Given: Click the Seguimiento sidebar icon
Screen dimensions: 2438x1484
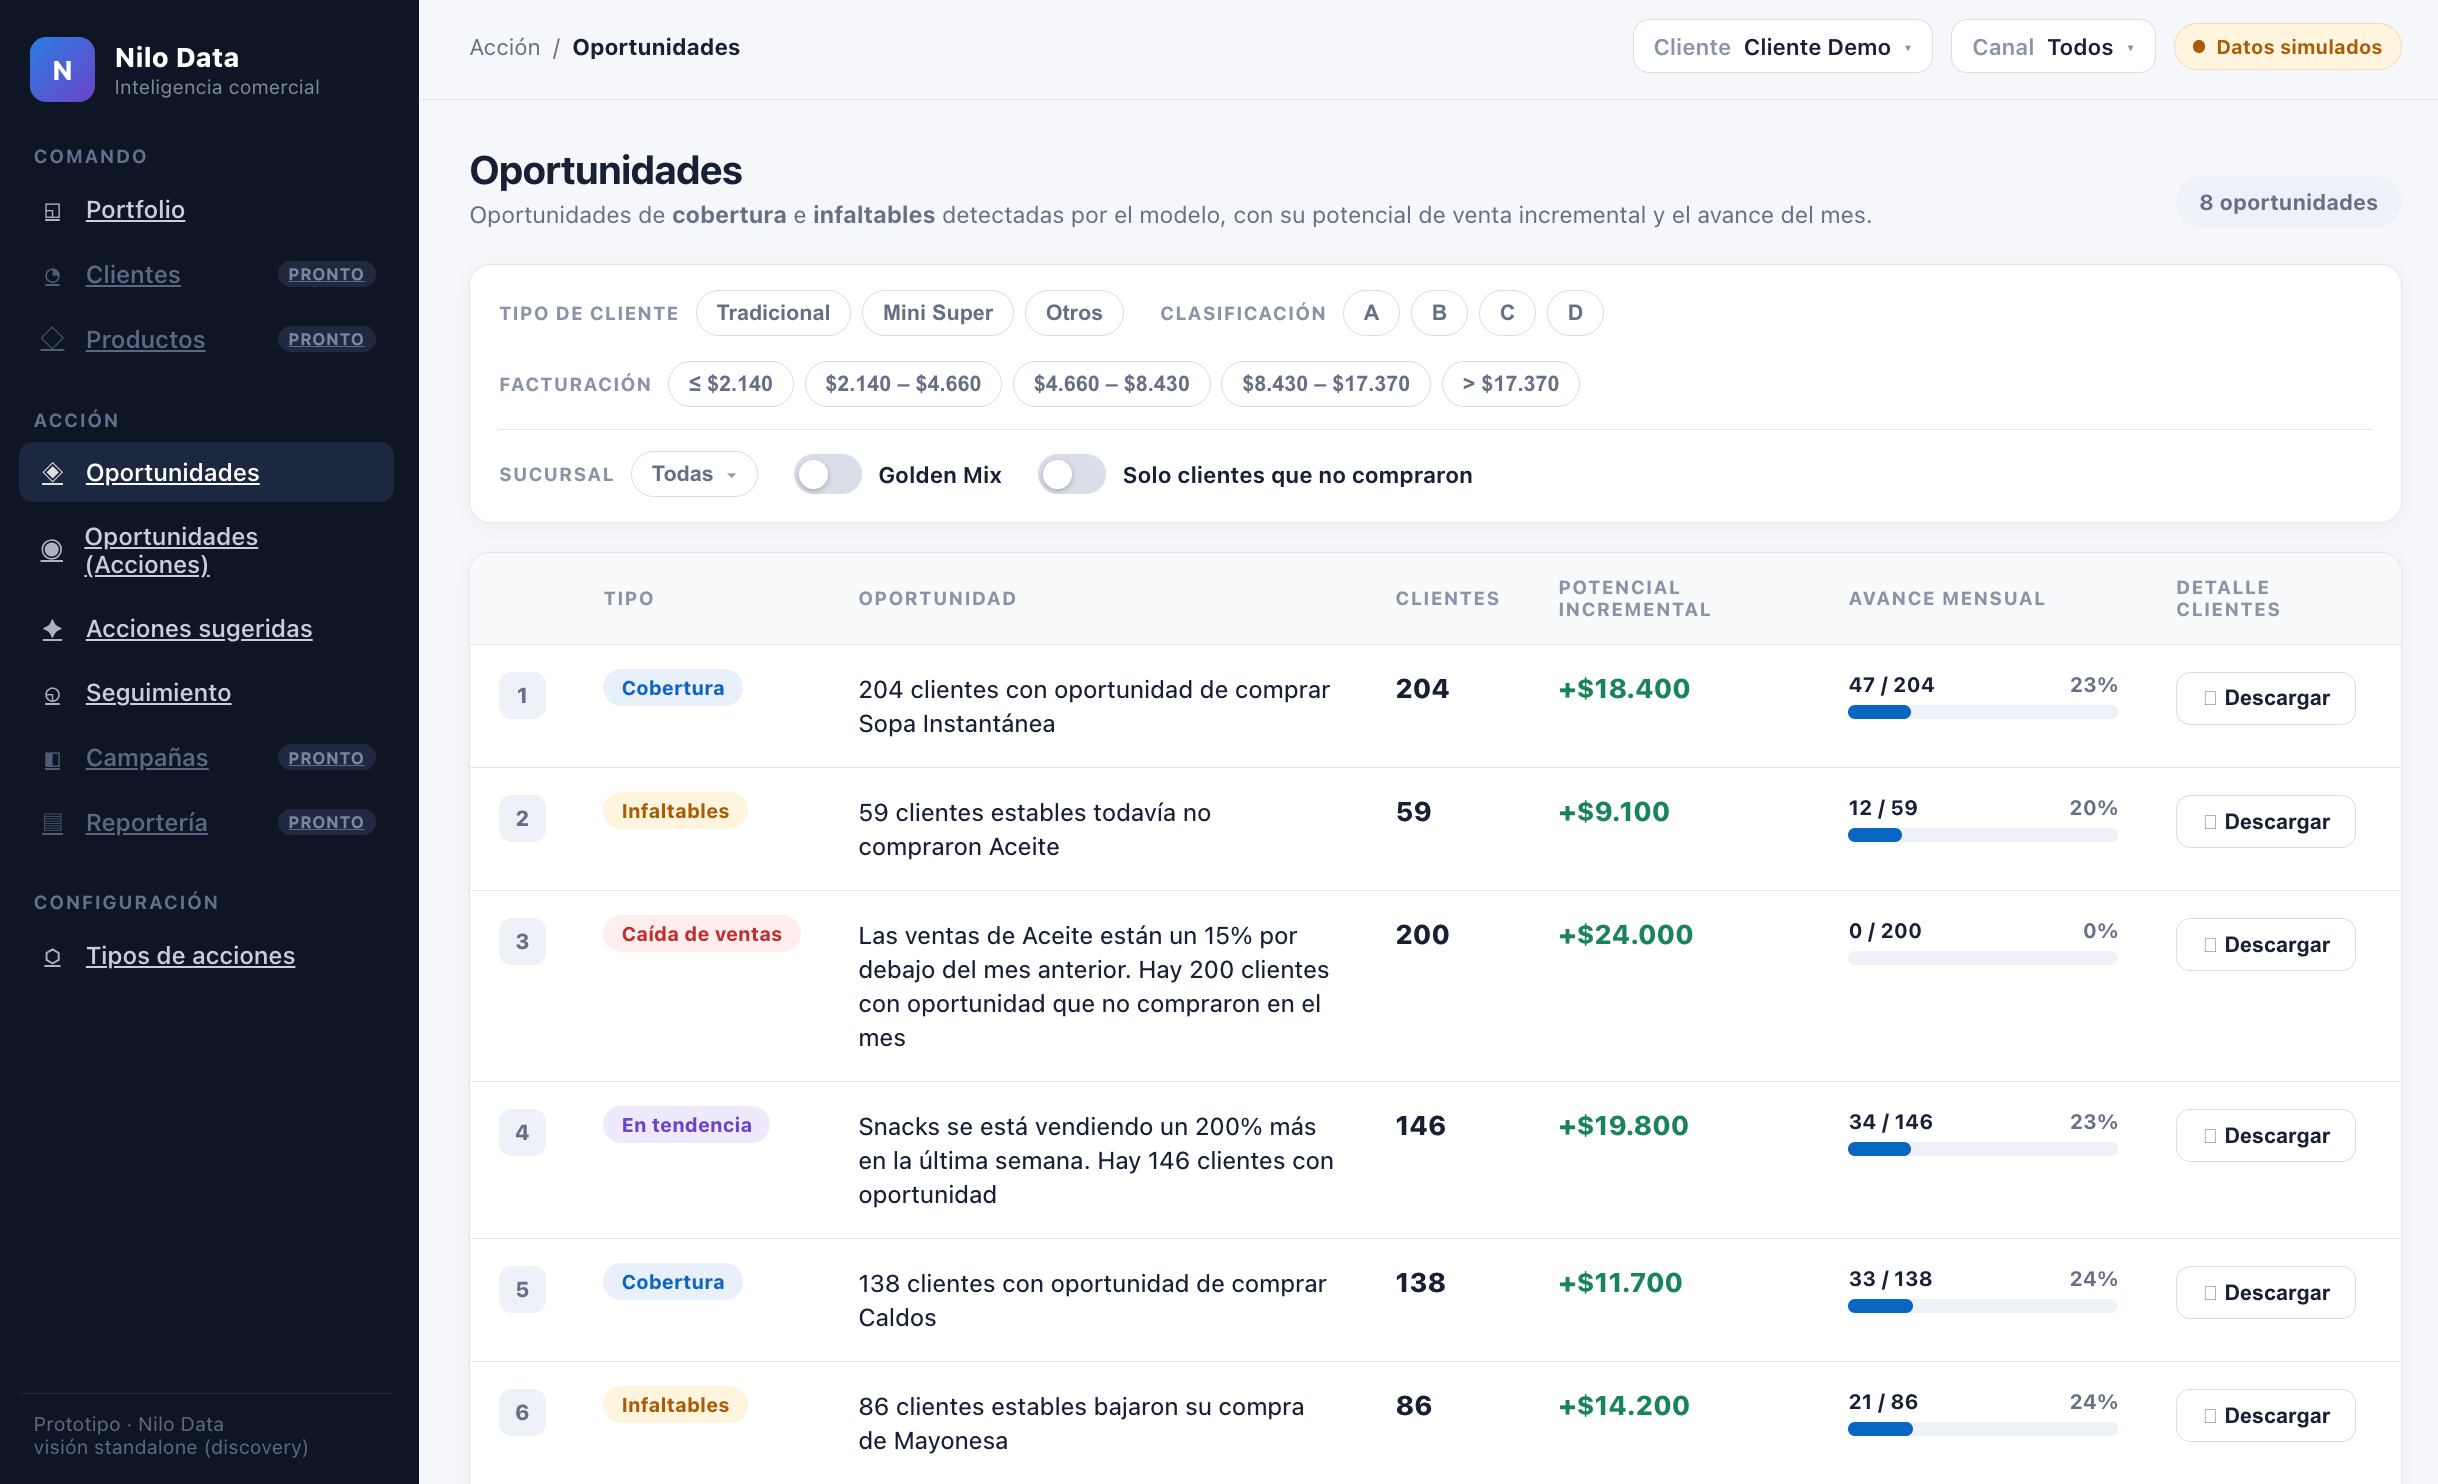Looking at the screenshot, I should pyautogui.click(x=53, y=694).
